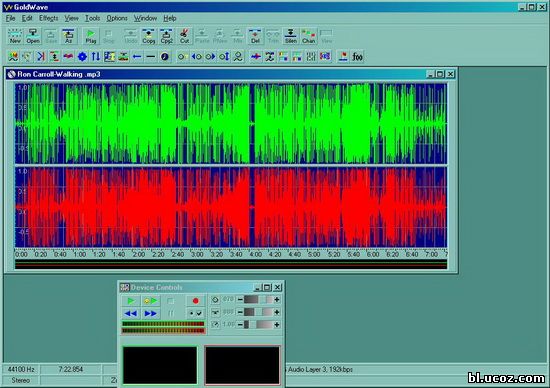Open the File menu

(11, 18)
